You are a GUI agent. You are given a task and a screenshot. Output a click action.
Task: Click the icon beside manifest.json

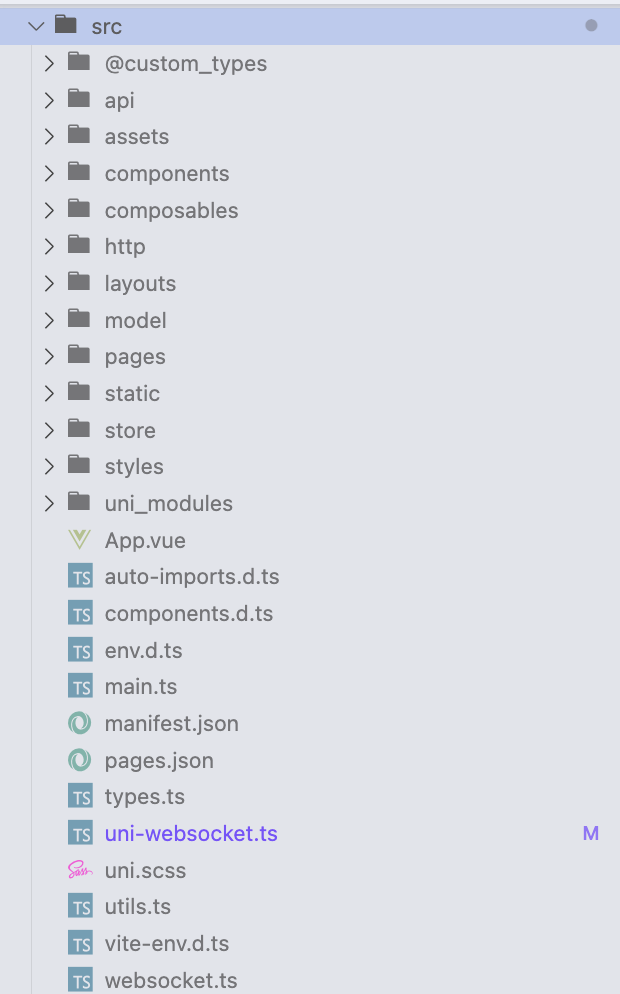80,723
